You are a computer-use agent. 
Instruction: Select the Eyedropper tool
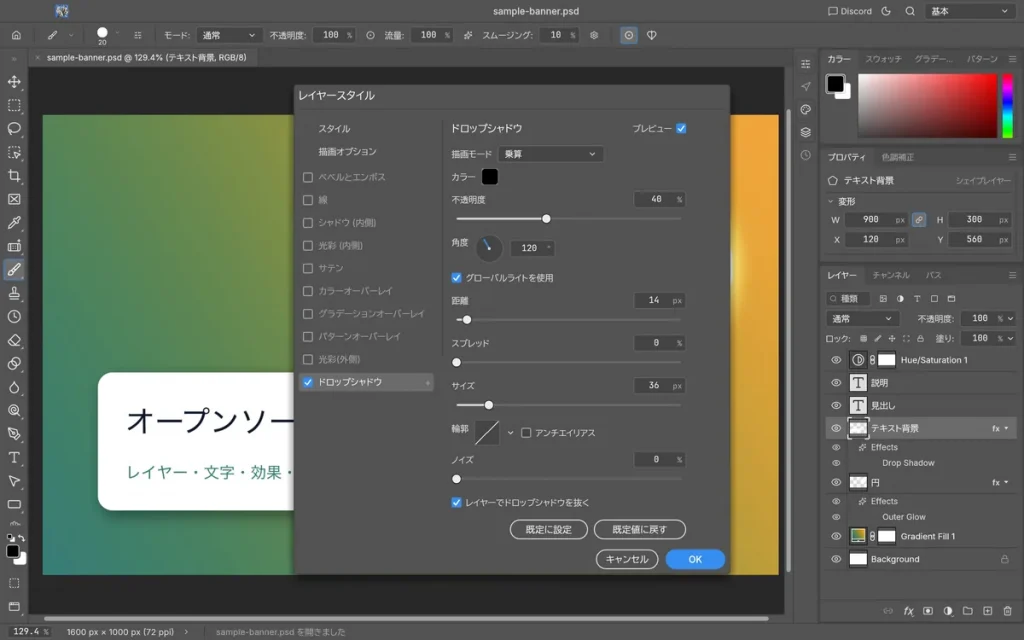point(14,223)
